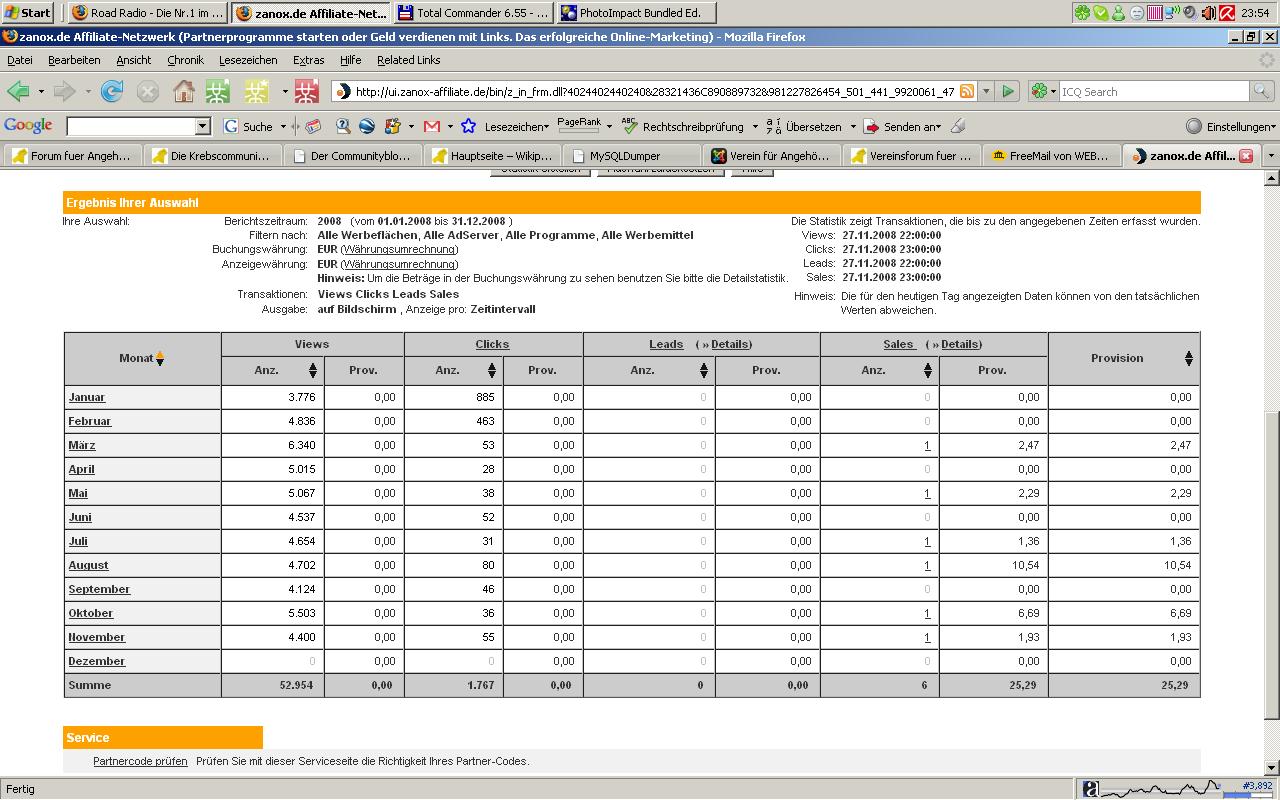Open the Übersetzen dropdown arrow
This screenshot has width=1280, height=800.
(x=853, y=127)
